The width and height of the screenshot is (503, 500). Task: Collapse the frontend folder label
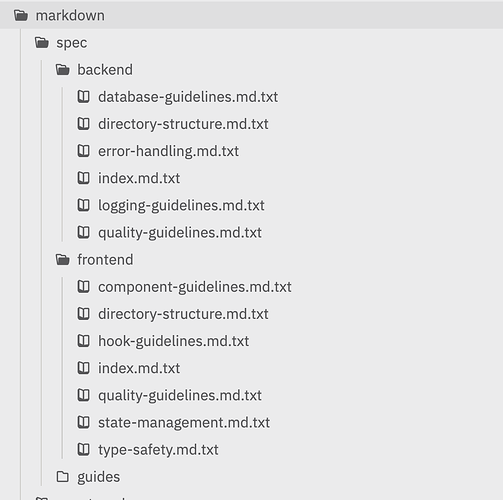pos(105,260)
